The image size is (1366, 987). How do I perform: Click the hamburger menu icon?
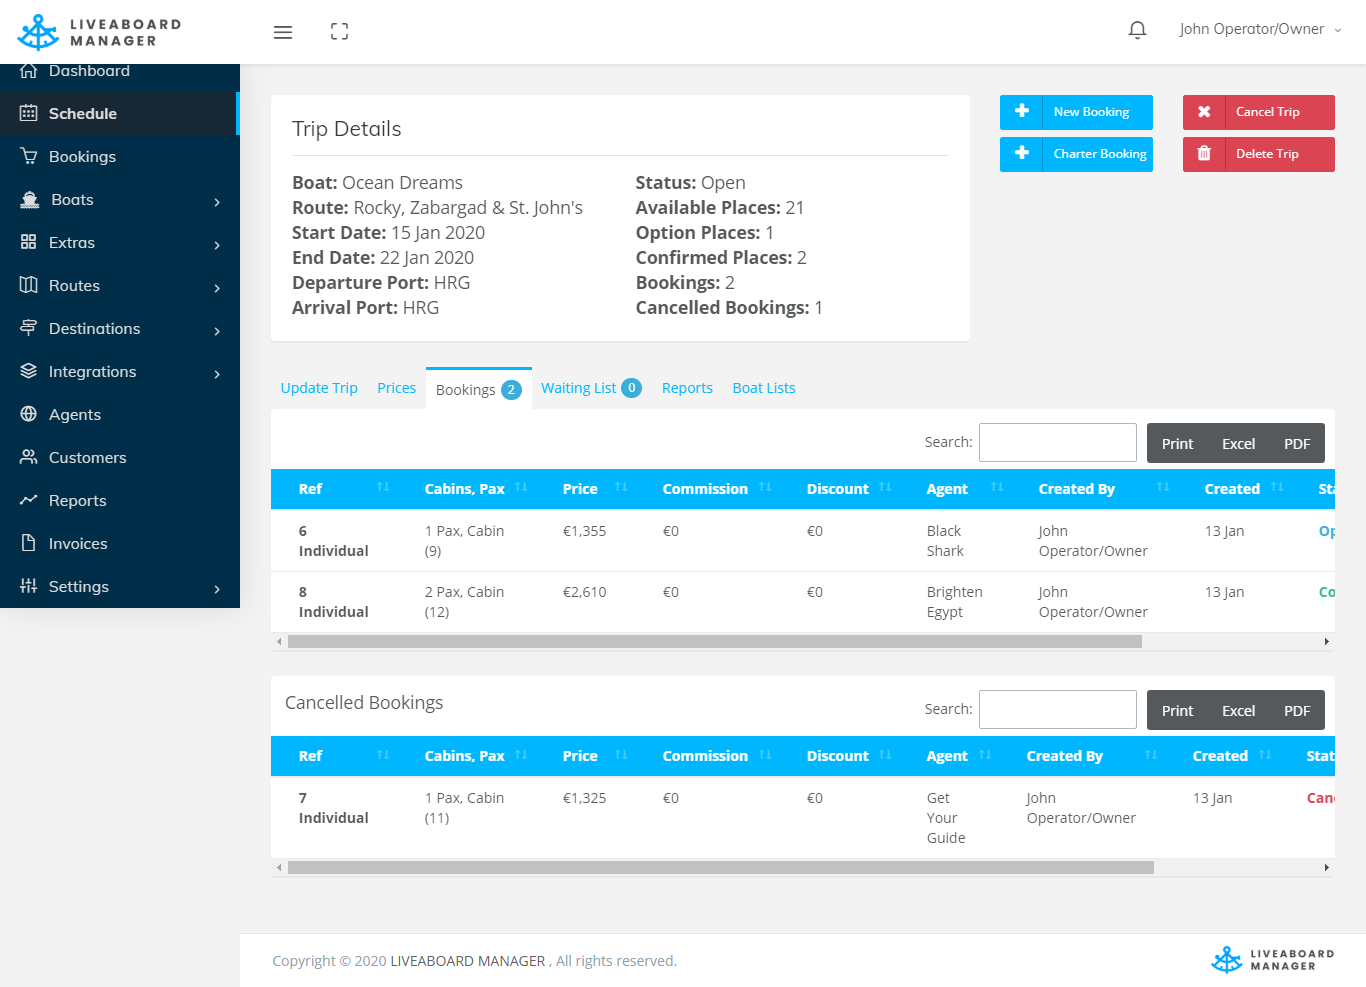[x=283, y=32]
